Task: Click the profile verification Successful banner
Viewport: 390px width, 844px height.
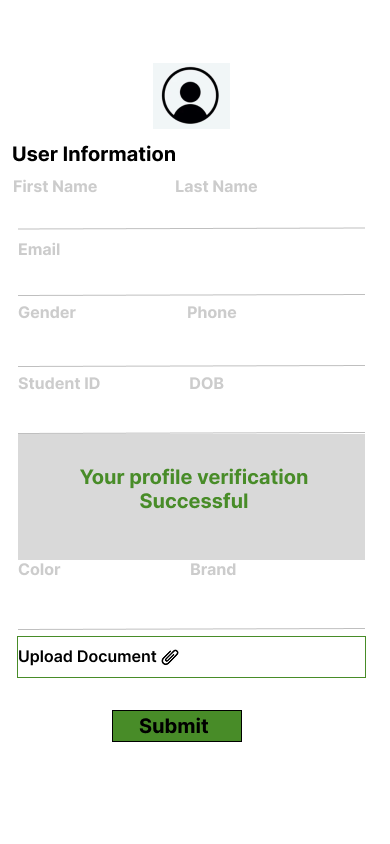Action: tap(192, 496)
